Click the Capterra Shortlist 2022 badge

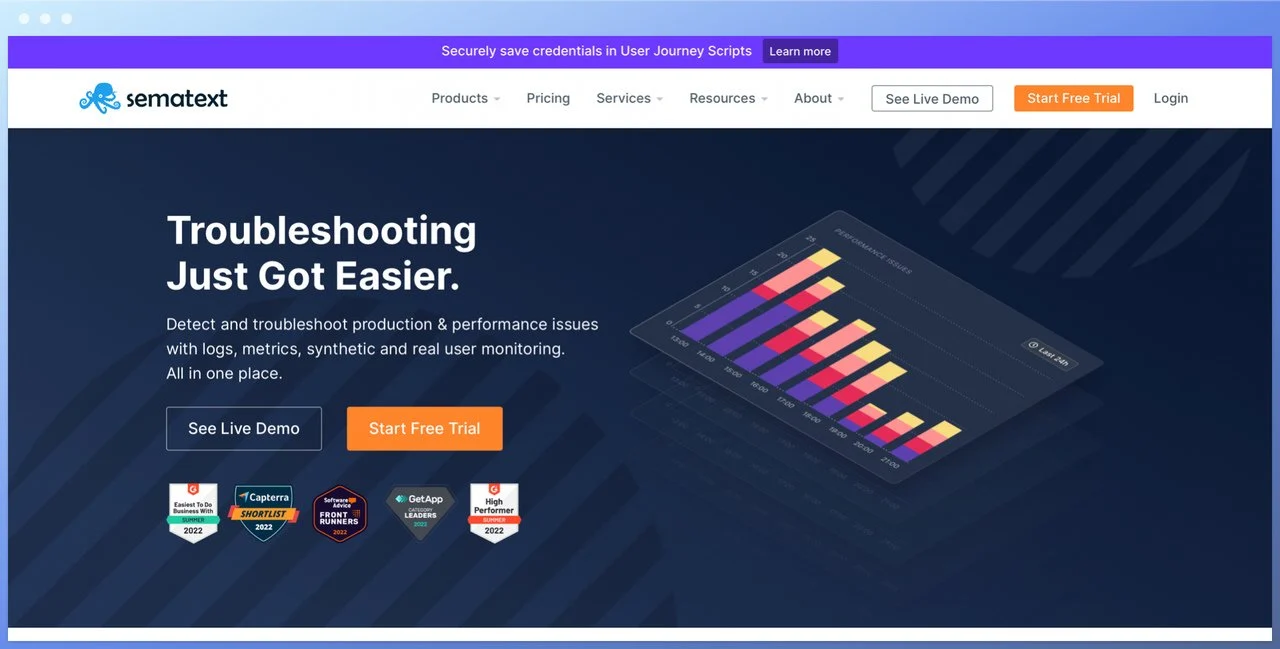point(263,513)
